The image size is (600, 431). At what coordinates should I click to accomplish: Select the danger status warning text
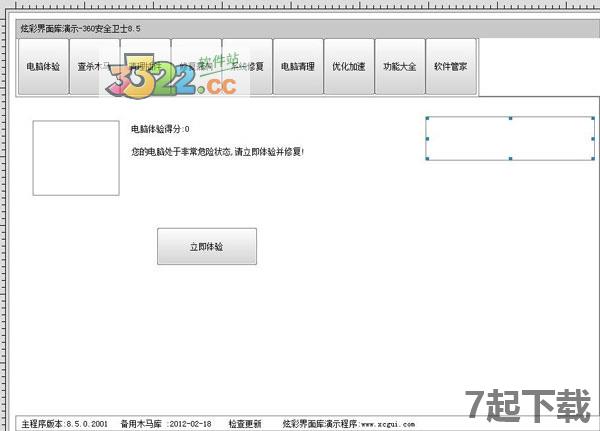pyautogui.click(x=217, y=152)
